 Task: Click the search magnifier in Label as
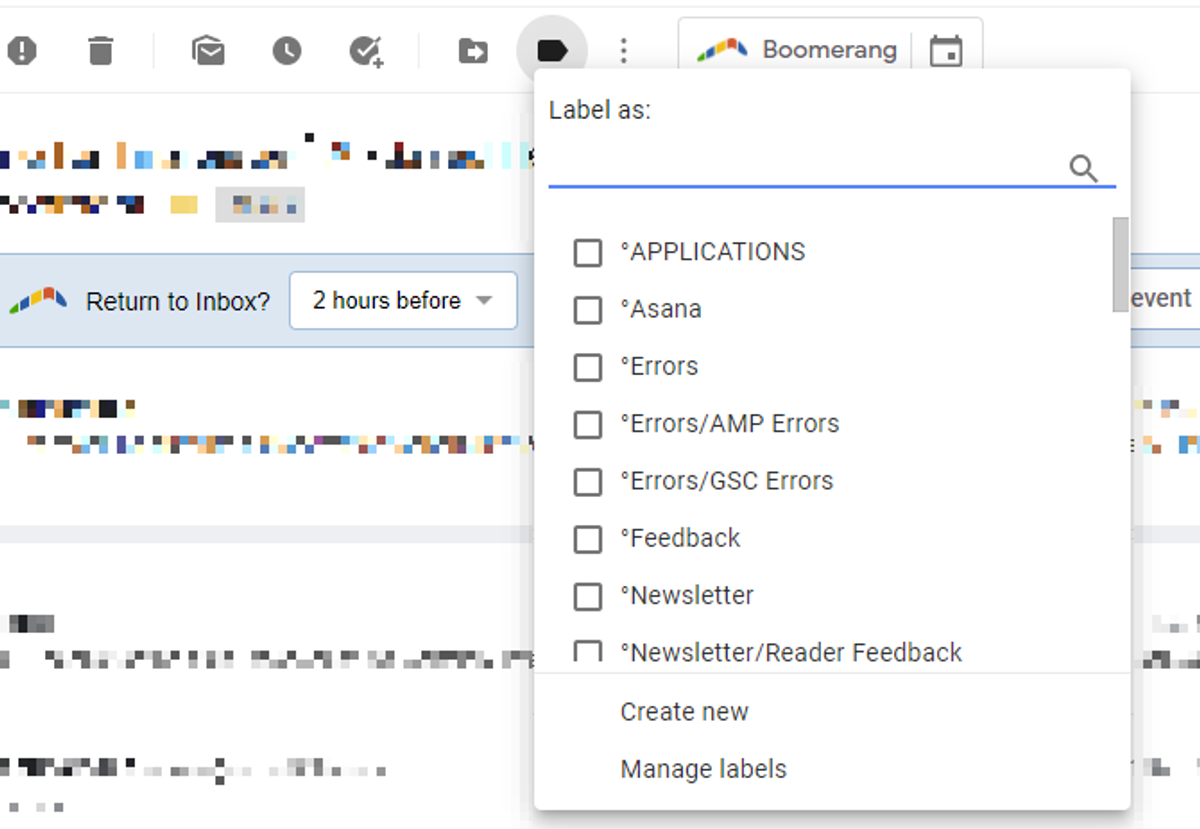(1084, 168)
